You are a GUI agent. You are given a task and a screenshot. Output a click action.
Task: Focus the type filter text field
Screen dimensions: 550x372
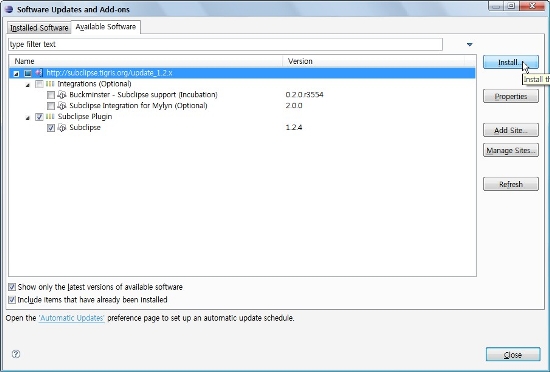click(x=225, y=45)
